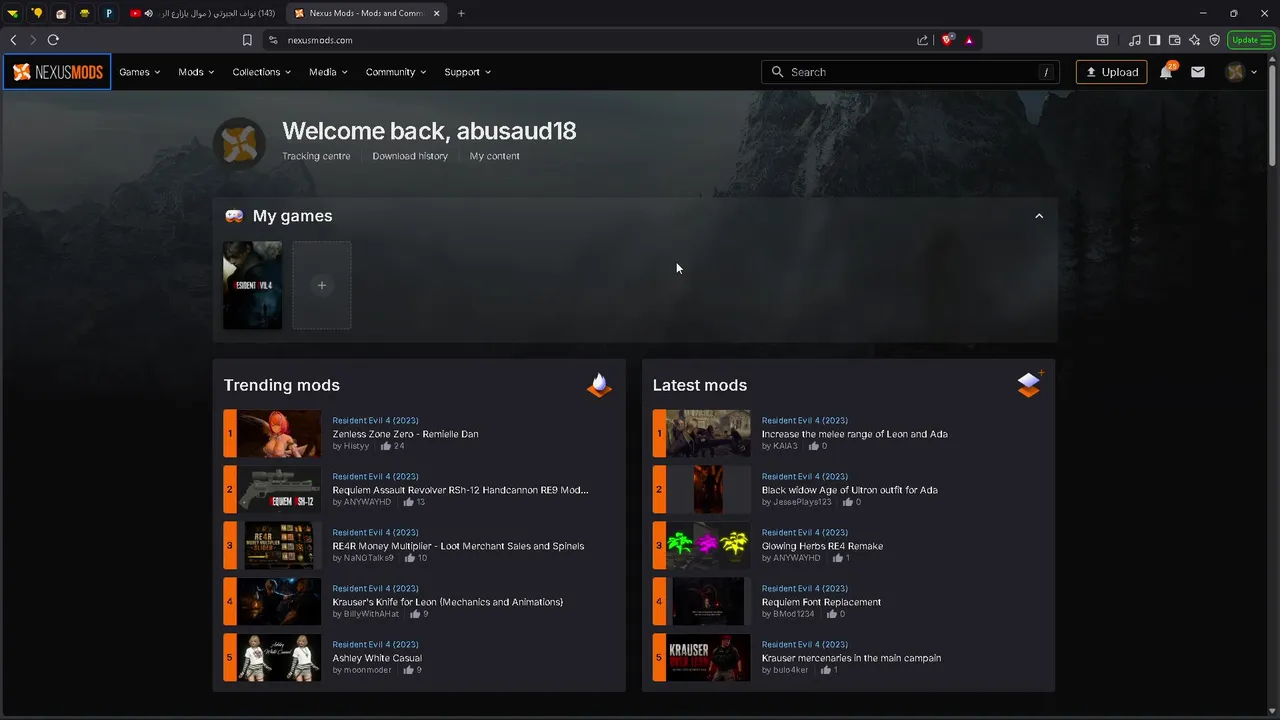The image size is (1280, 720).
Task: Open the Latest mods stack icon
Action: pos(1029,384)
